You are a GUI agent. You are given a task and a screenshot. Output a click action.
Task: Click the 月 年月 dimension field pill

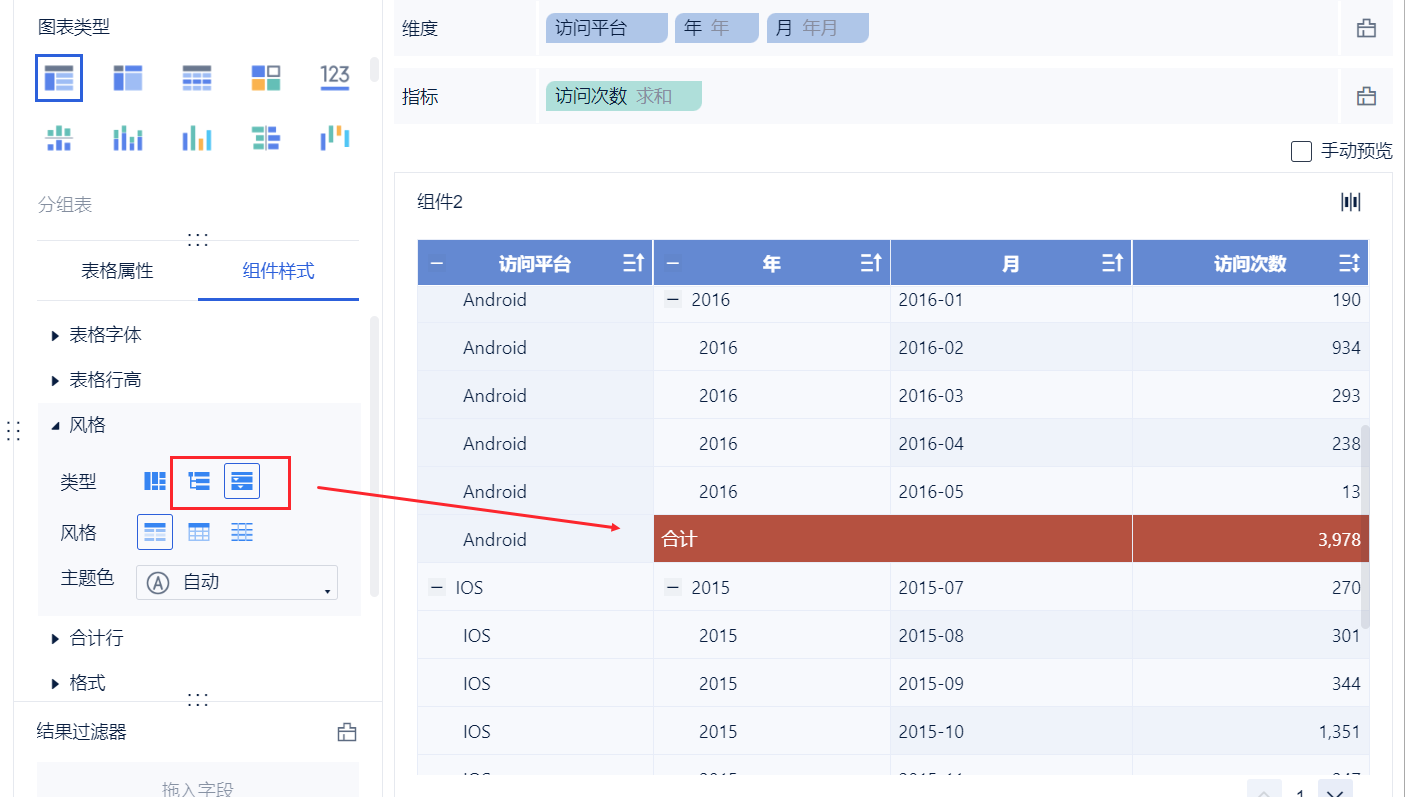pos(817,28)
